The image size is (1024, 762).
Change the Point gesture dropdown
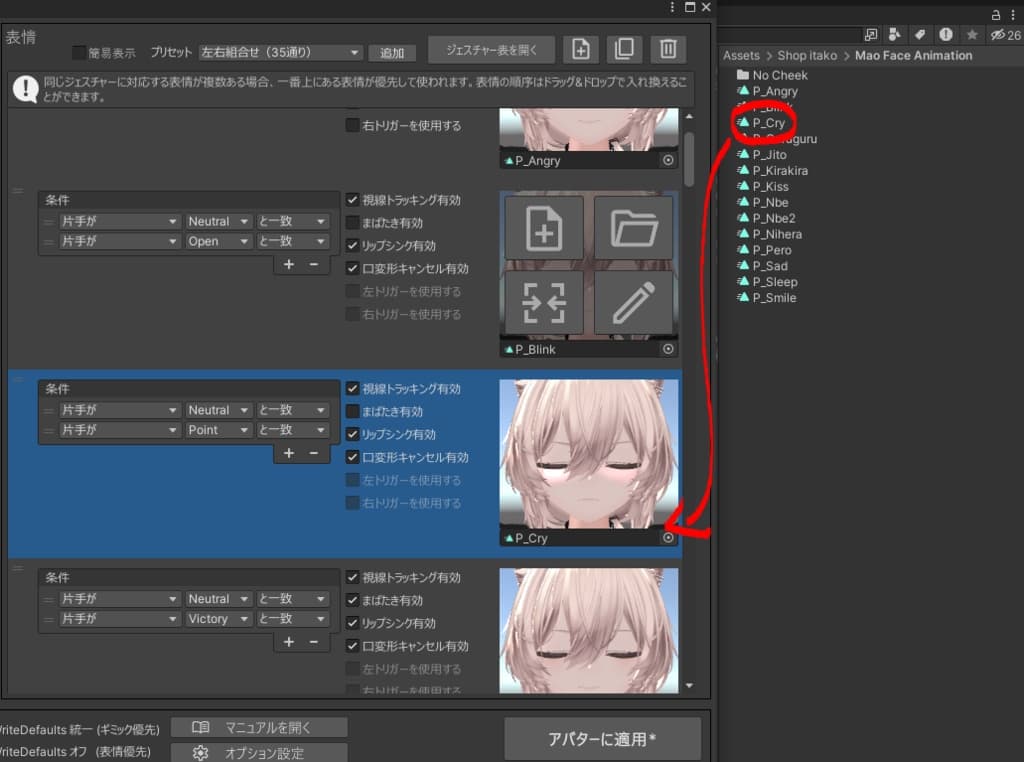click(x=218, y=429)
